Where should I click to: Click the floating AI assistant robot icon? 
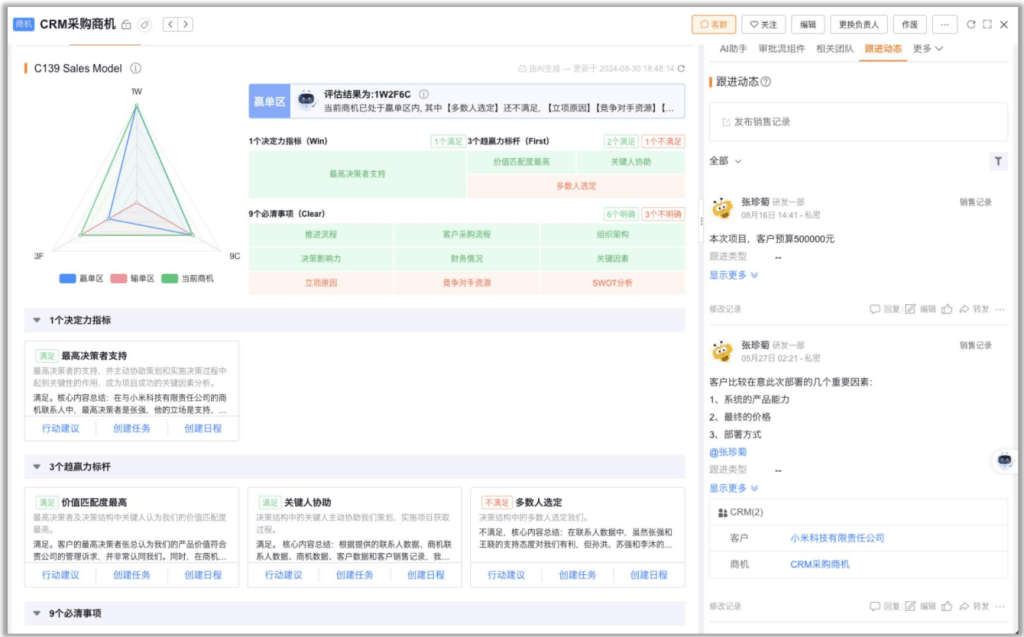tap(1005, 460)
